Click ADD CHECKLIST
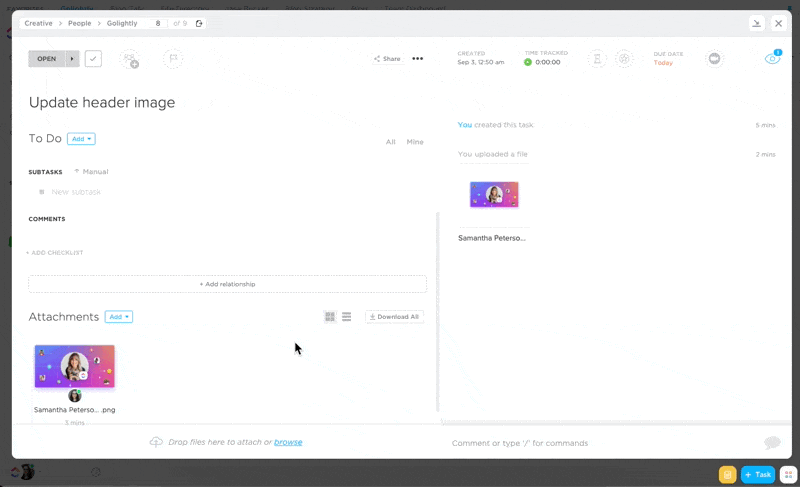This screenshot has height=487, width=800. (55, 252)
